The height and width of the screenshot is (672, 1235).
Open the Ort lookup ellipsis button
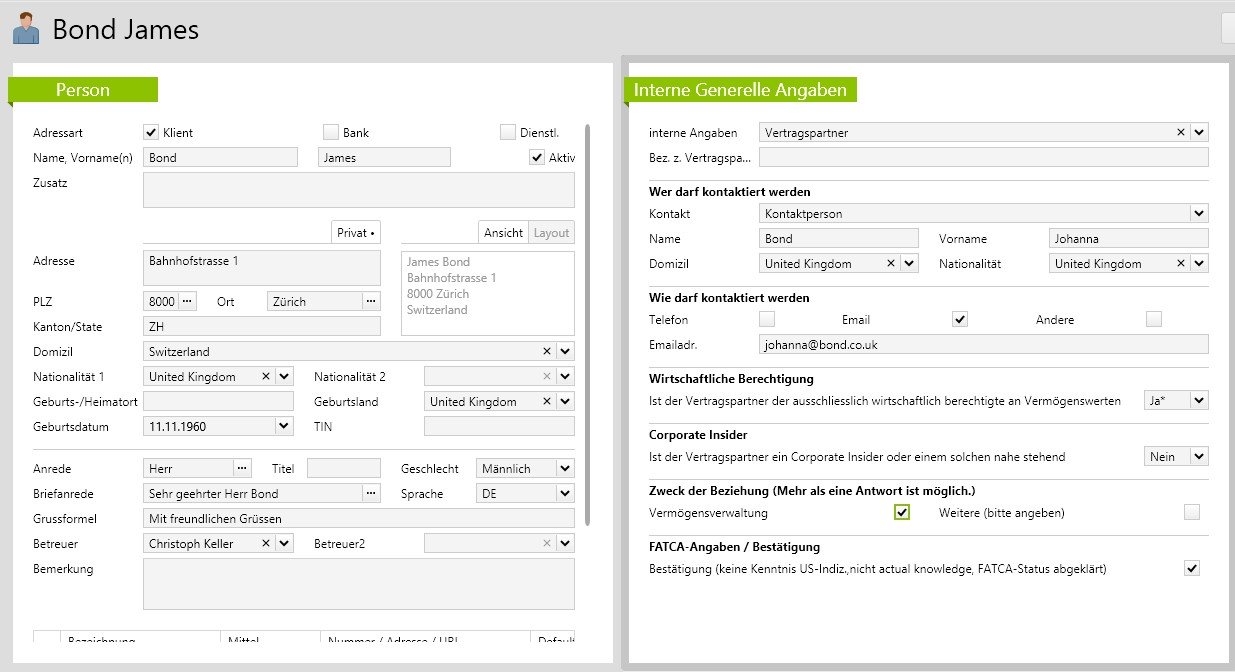[371, 301]
